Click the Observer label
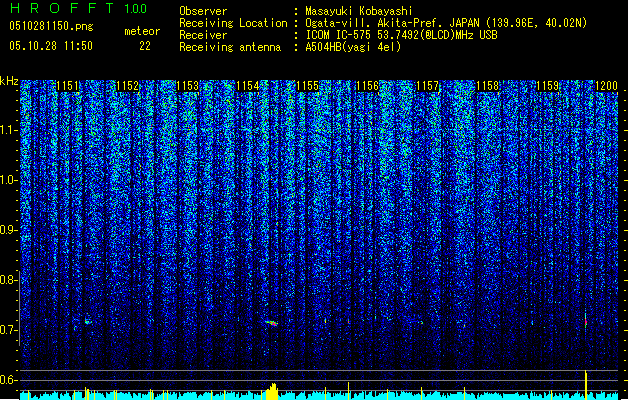Image resolution: width=629 pixels, height=400 pixels. point(203,11)
